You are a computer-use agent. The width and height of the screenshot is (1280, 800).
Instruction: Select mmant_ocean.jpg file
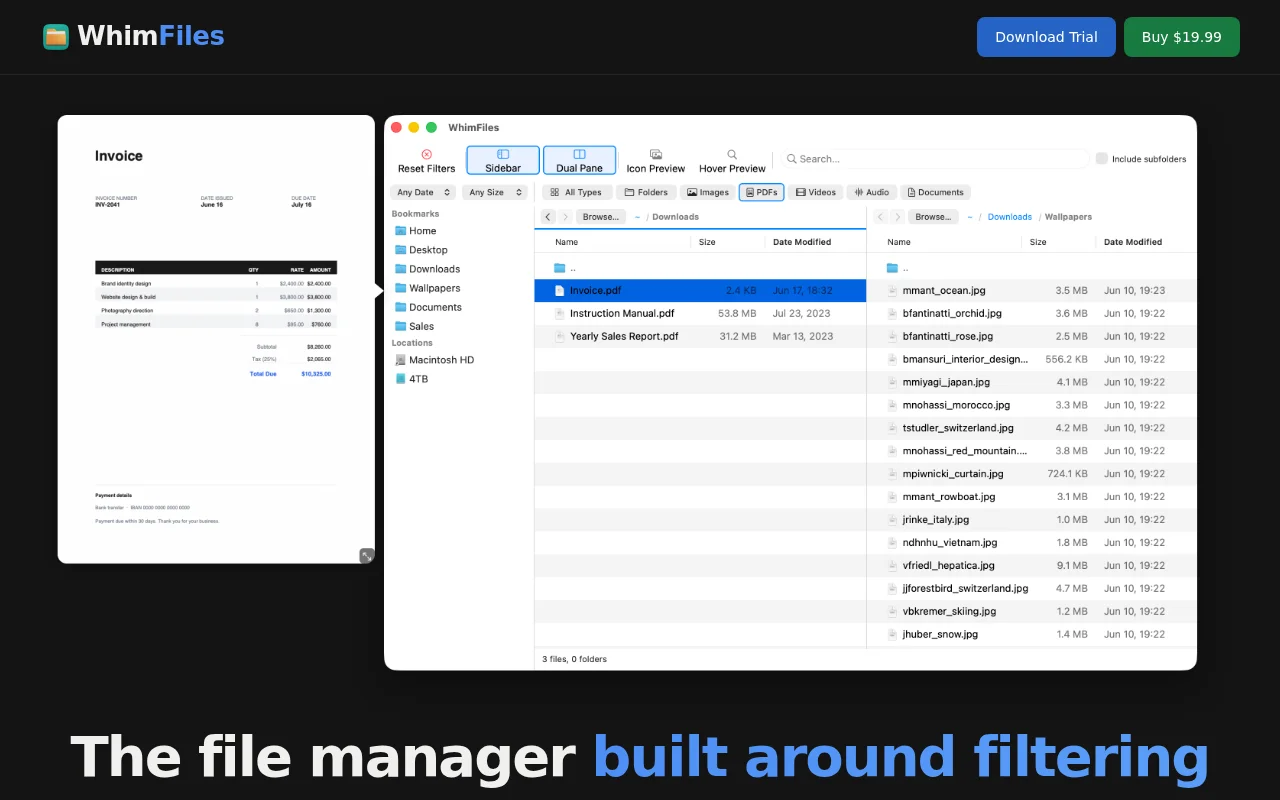[x=1032, y=291]
